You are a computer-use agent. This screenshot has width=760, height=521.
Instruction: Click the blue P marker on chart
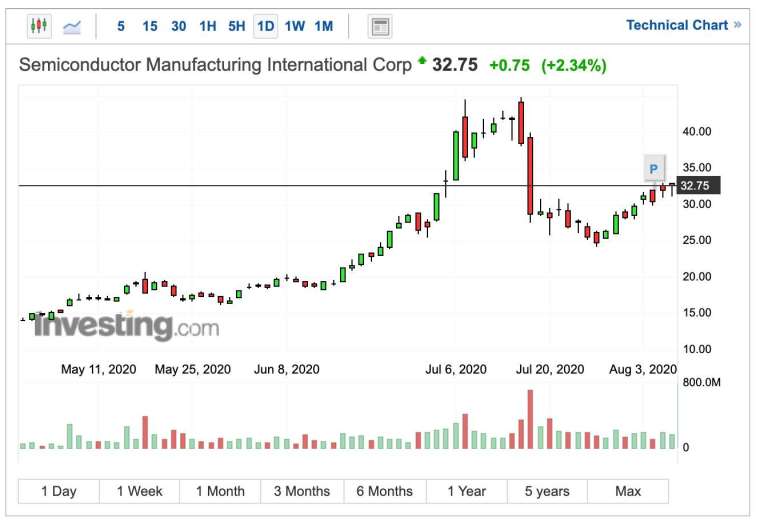[x=654, y=169]
